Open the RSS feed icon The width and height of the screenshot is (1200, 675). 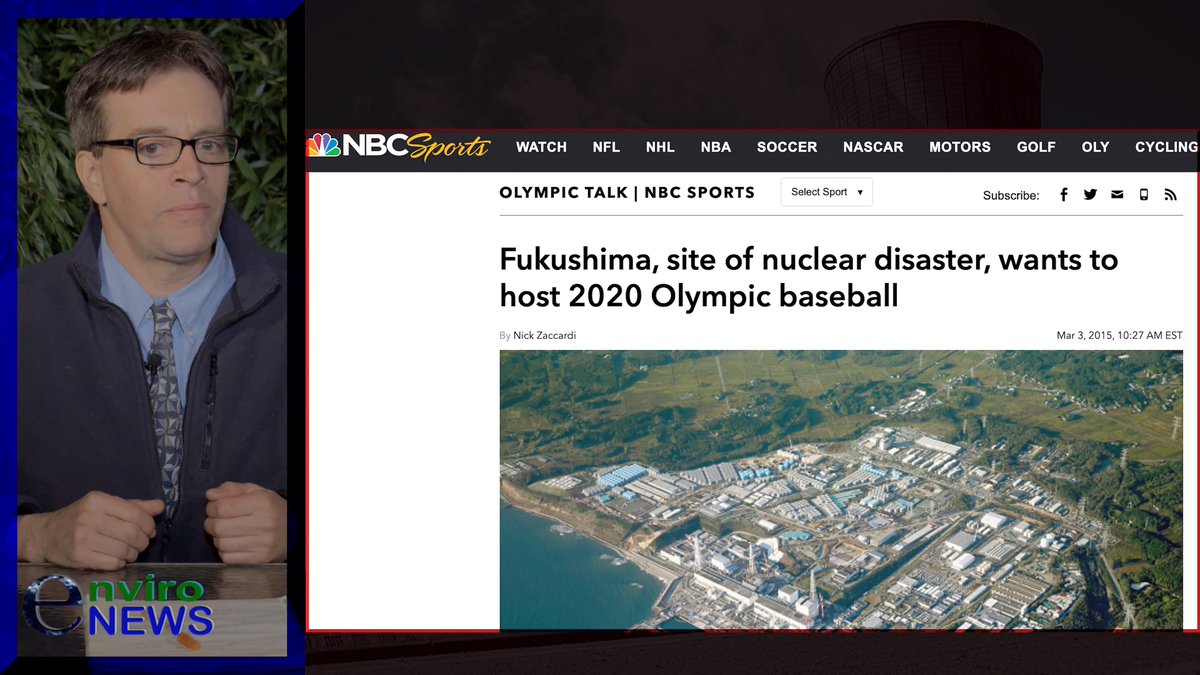click(1170, 194)
